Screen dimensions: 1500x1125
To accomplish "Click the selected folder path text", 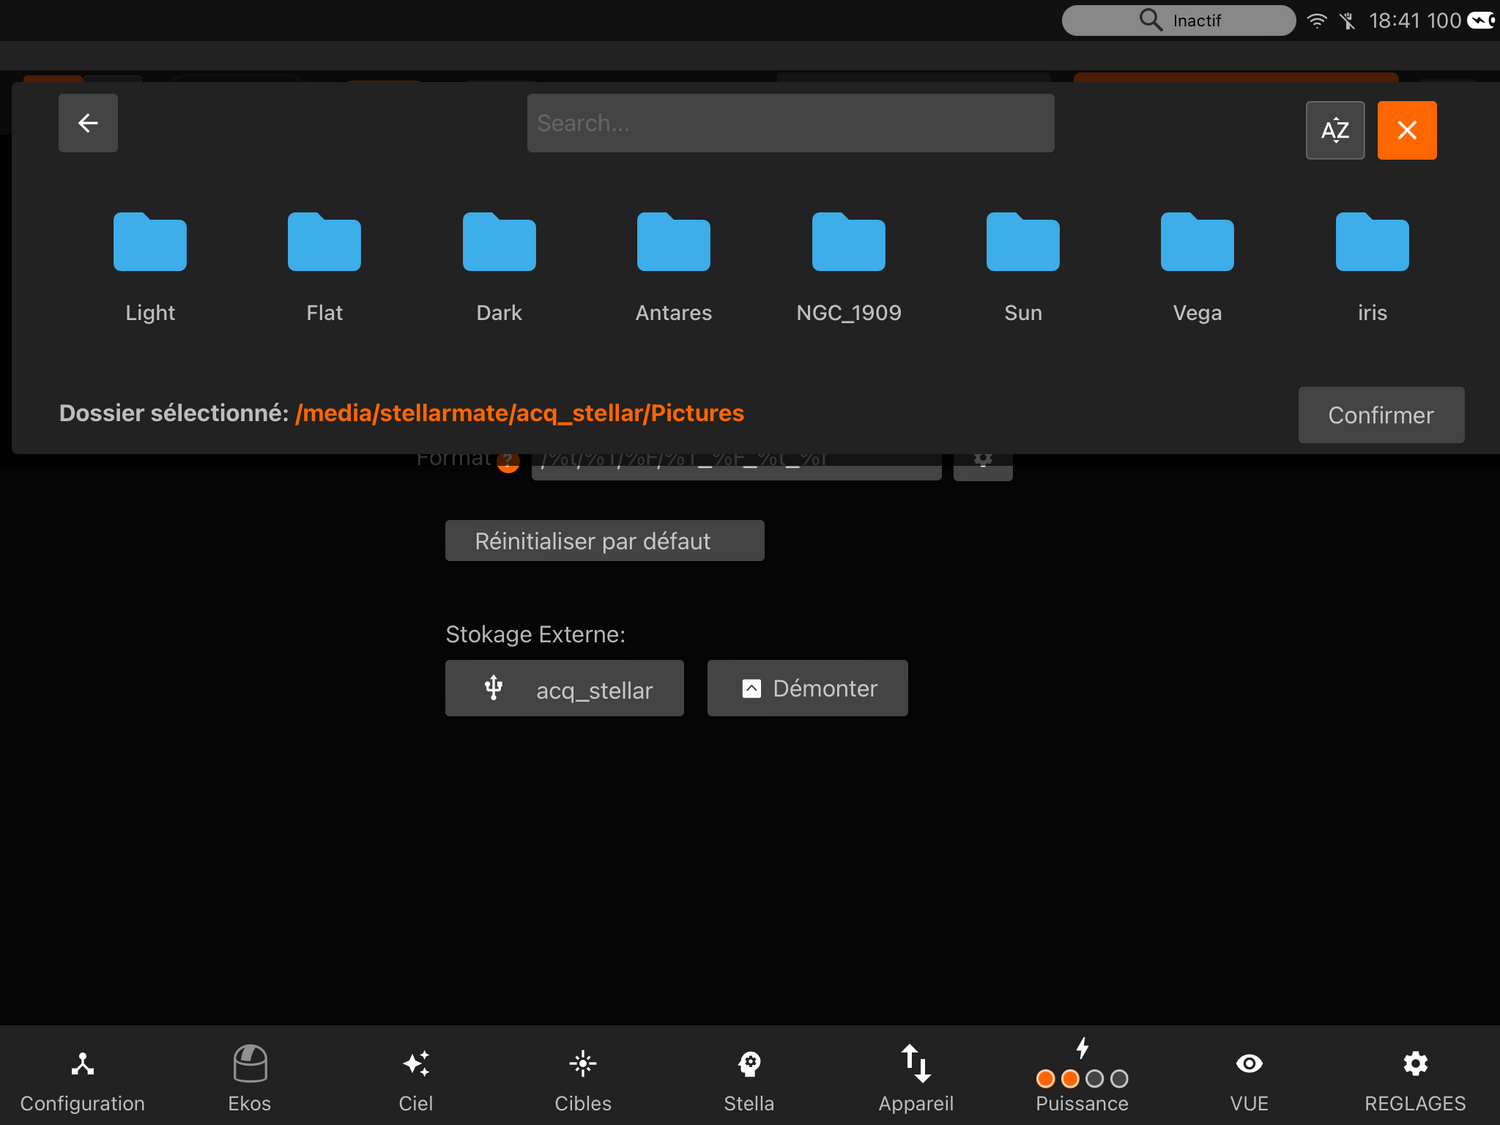I will [x=520, y=413].
